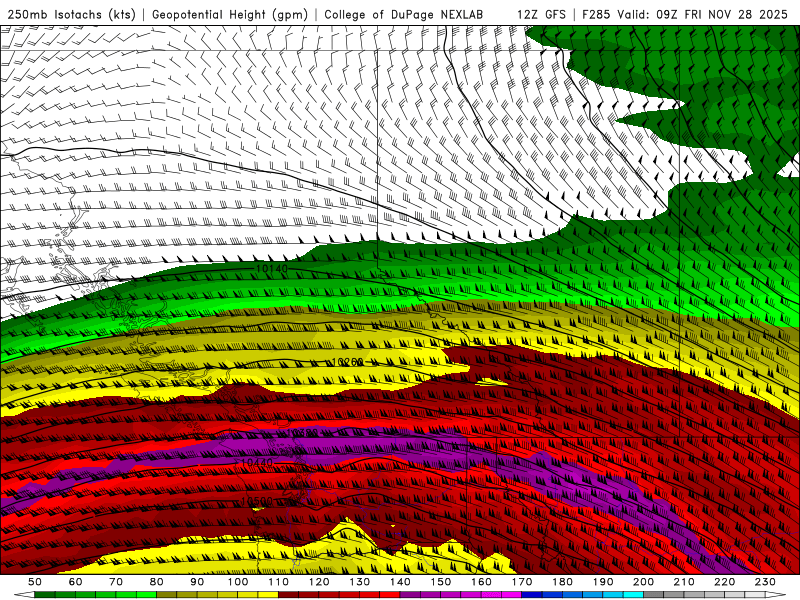Viewport: 800px width, 600px height.
Task: Click the 10500 height contour label
Action: pos(256,502)
